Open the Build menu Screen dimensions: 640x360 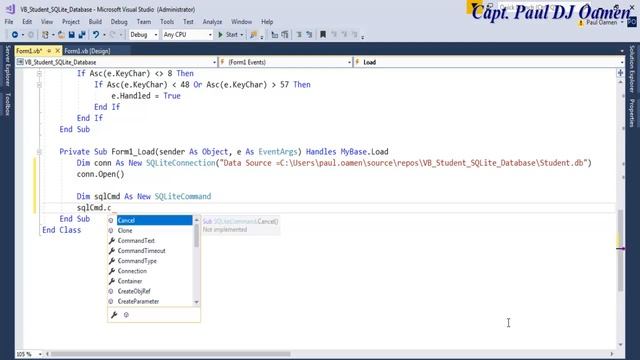pos(95,22)
